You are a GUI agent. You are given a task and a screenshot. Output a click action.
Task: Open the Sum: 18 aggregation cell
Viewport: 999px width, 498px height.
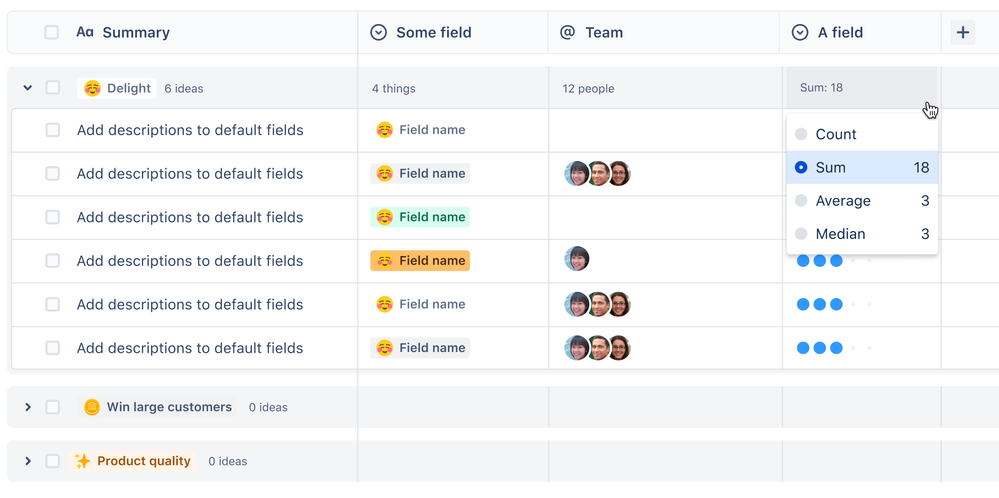pos(861,88)
